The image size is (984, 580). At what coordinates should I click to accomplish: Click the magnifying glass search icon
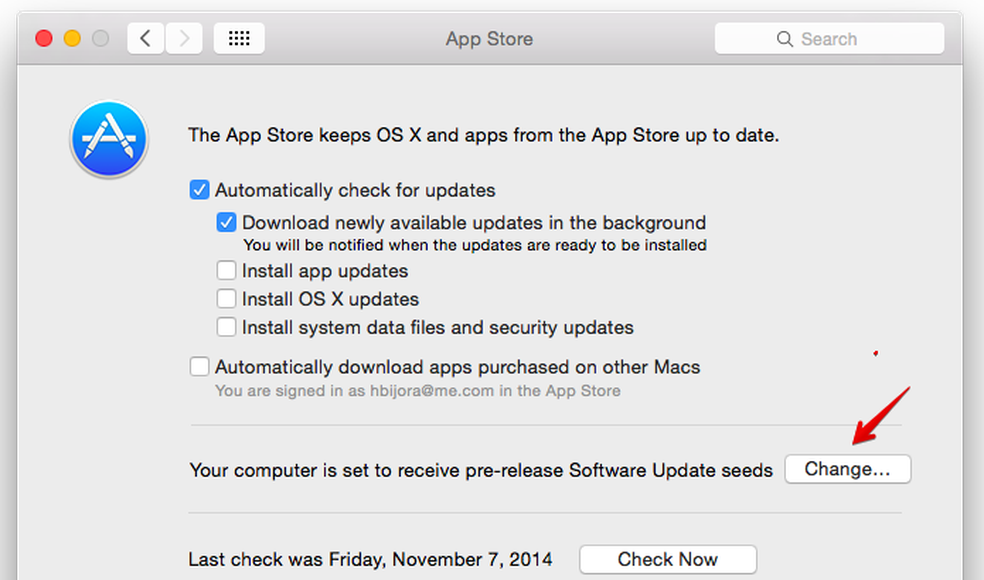coord(785,39)
